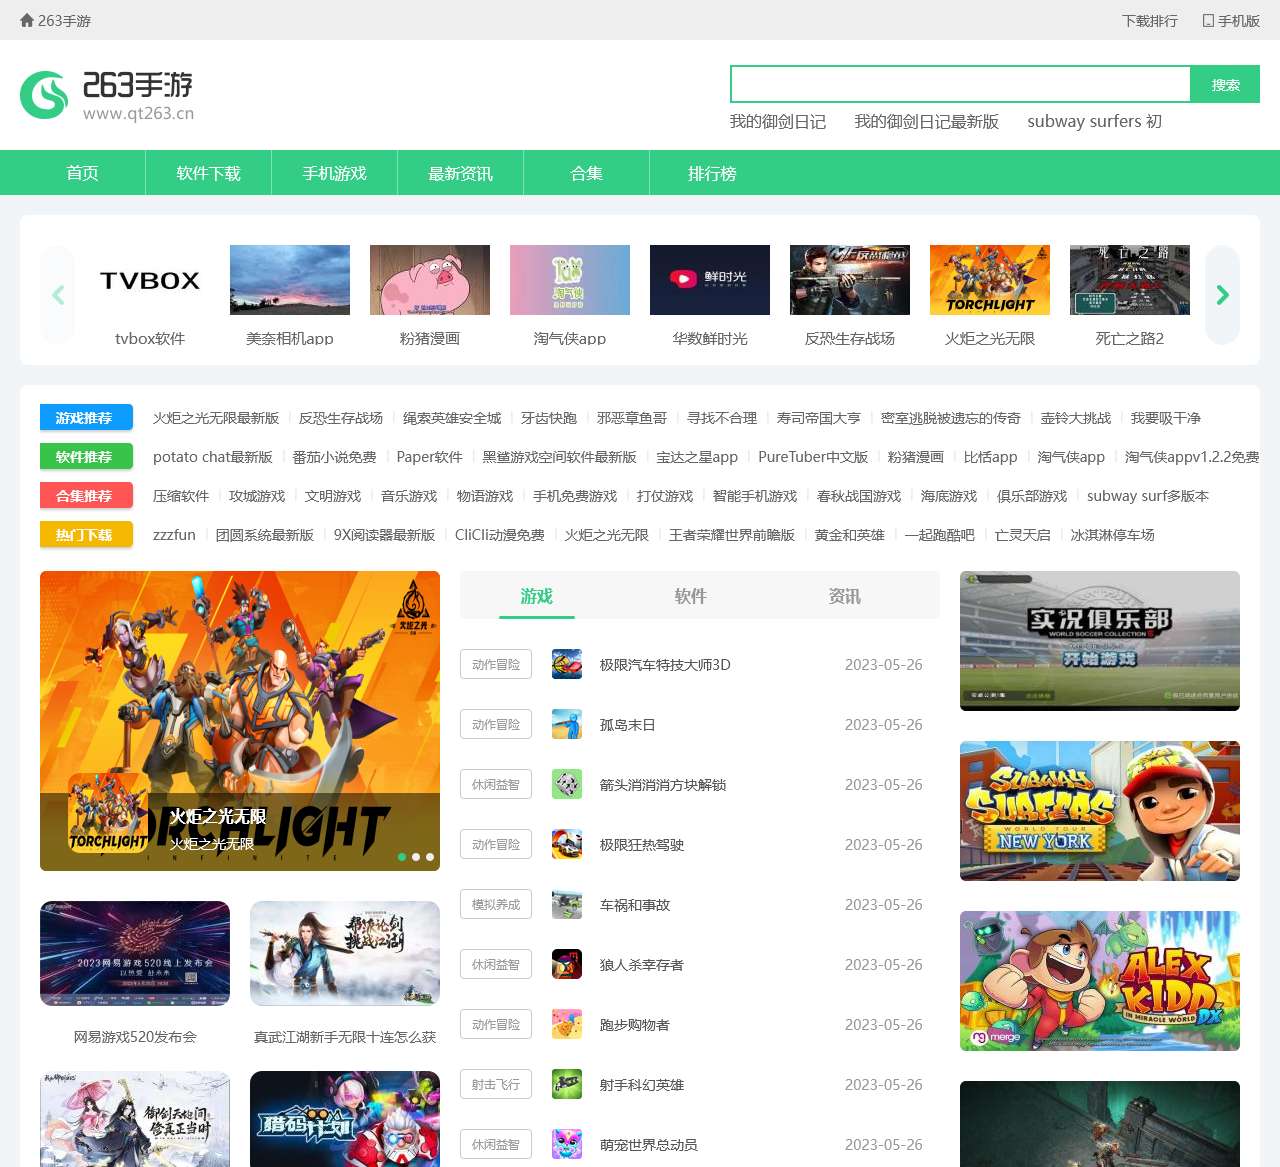Click the green 搜索 search button
Image resolution: width=1280 pixels, height=1167 pixels.
[x=1225, y=85]
